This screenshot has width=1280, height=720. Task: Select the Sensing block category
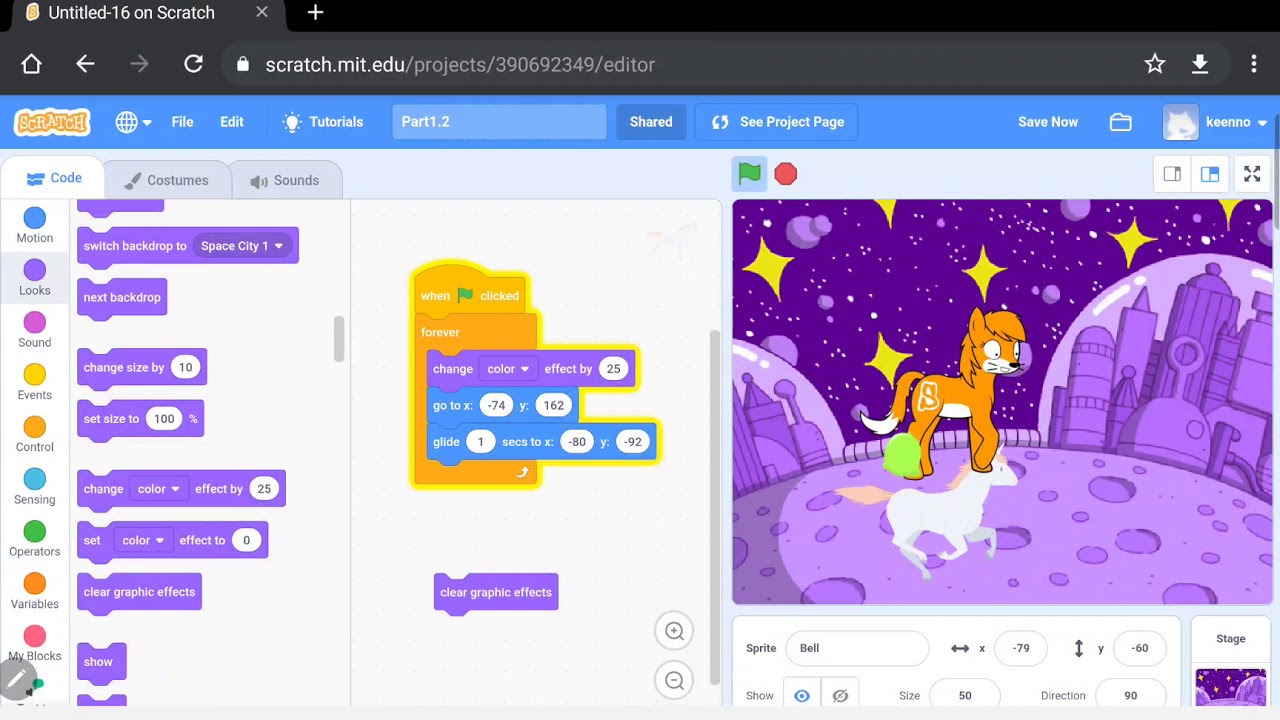point(35,487)
